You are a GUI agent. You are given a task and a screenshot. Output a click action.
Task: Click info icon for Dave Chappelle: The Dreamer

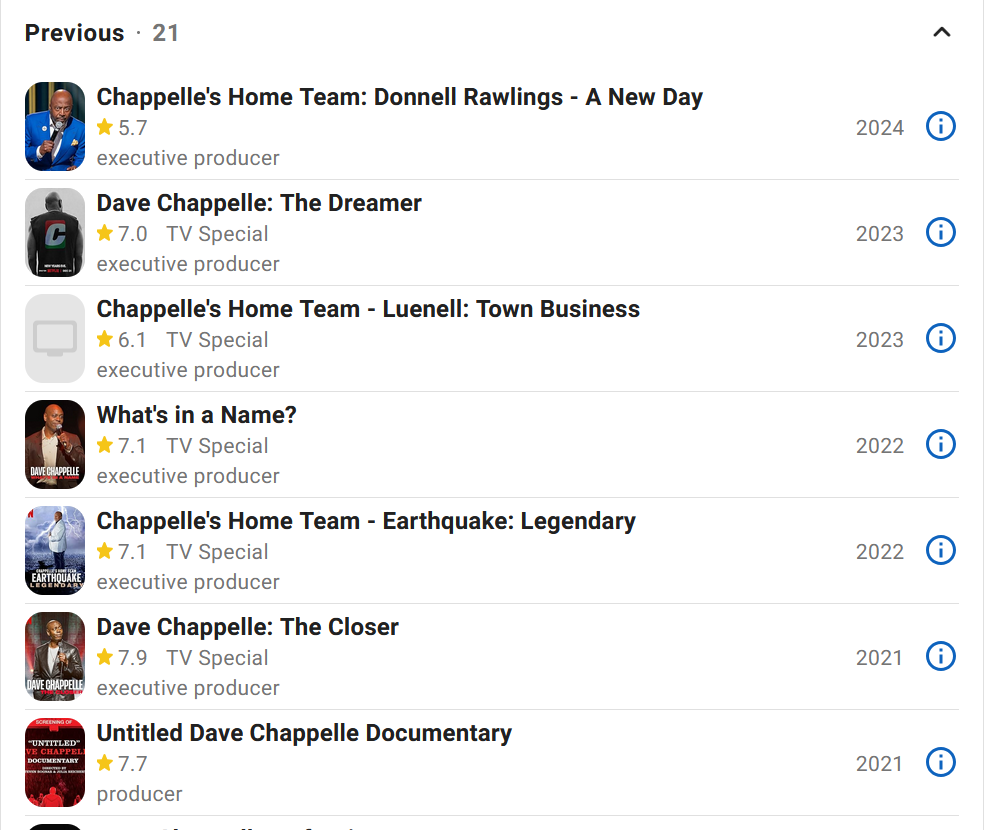pos(940,233)
